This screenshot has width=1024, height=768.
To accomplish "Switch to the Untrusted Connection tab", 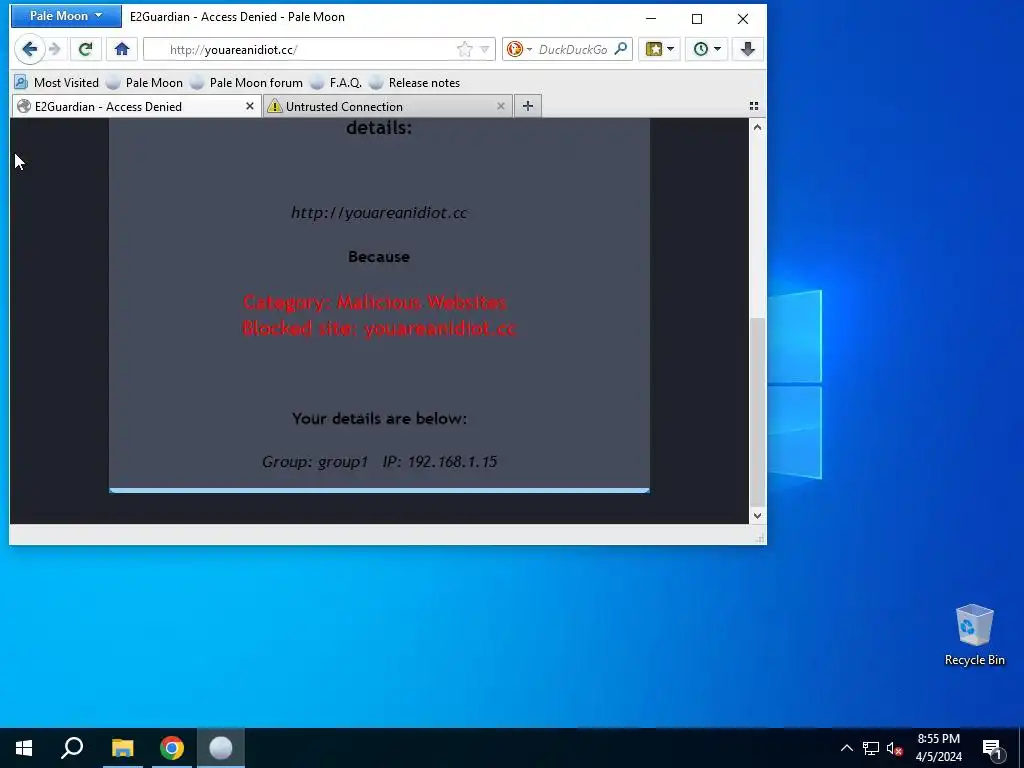I will tap(387, 106).
